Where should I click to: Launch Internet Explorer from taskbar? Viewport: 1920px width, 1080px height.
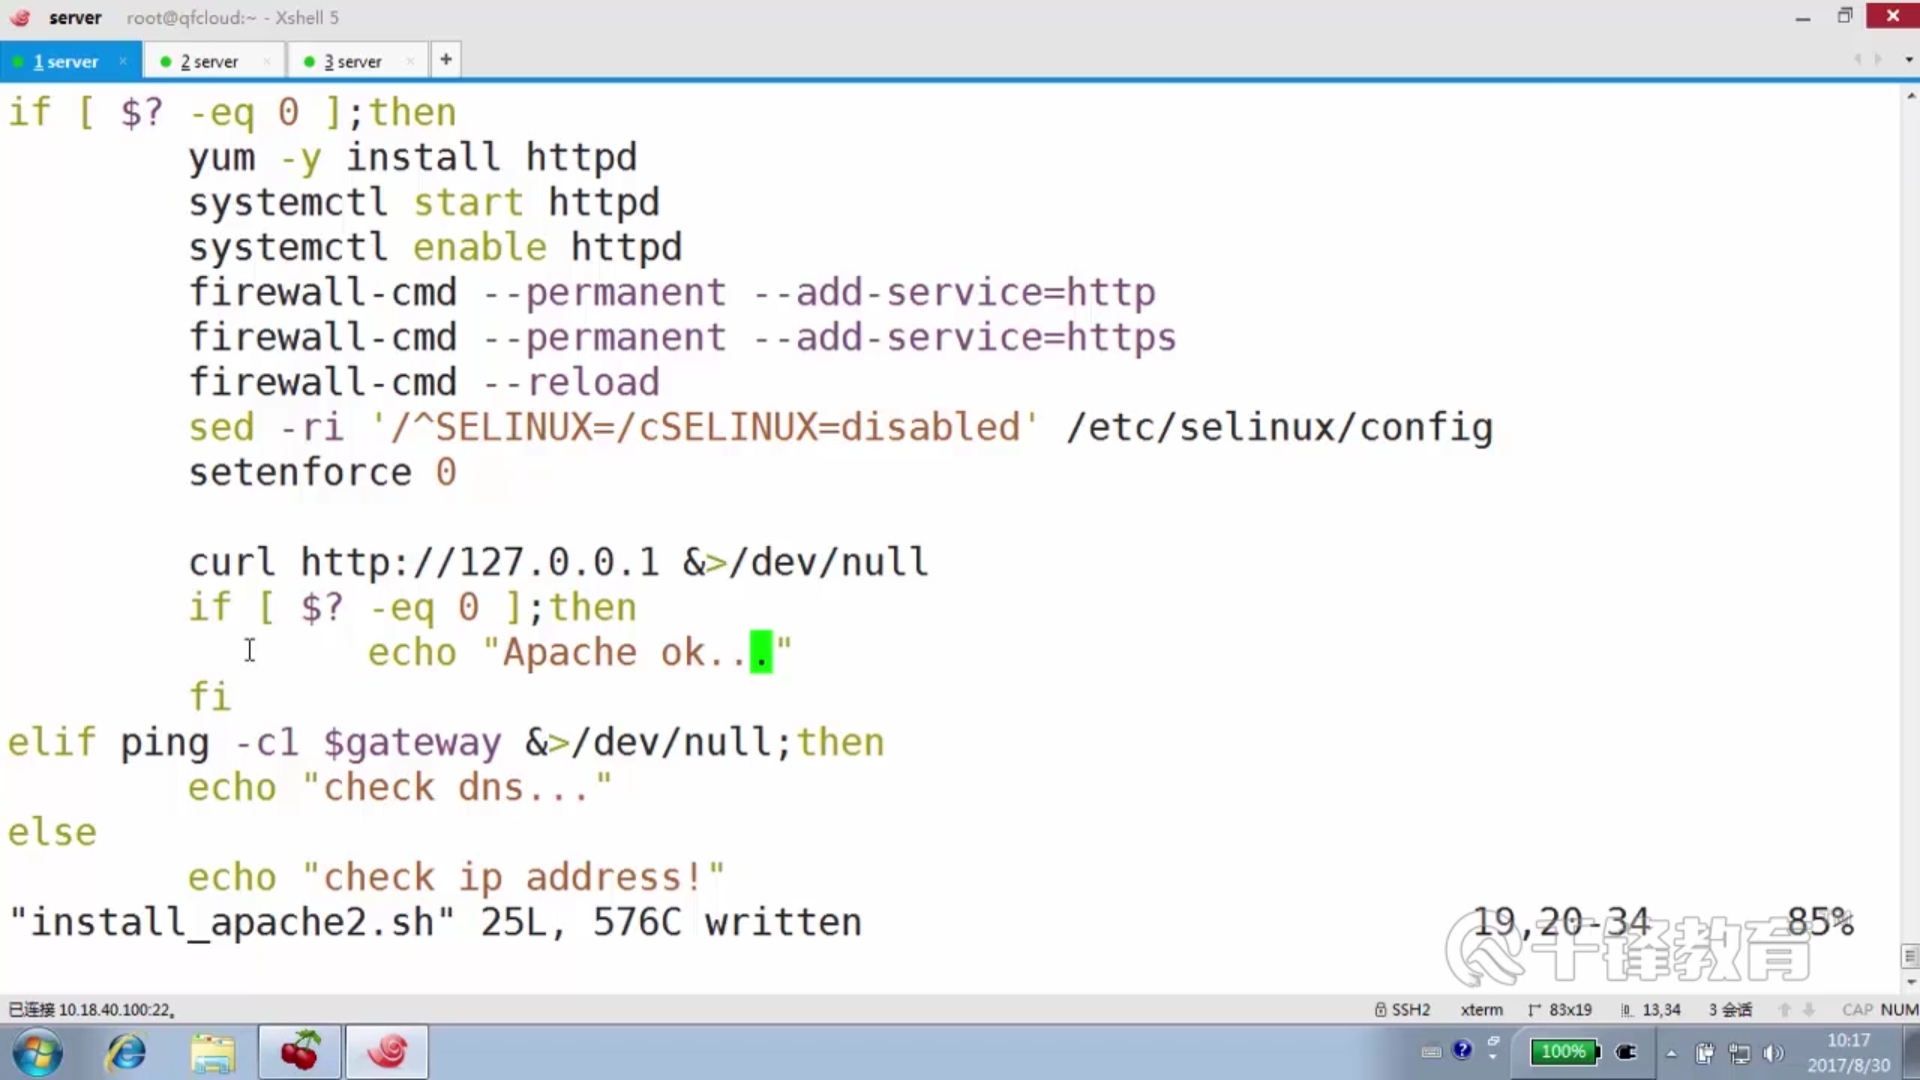[126, 1053]
